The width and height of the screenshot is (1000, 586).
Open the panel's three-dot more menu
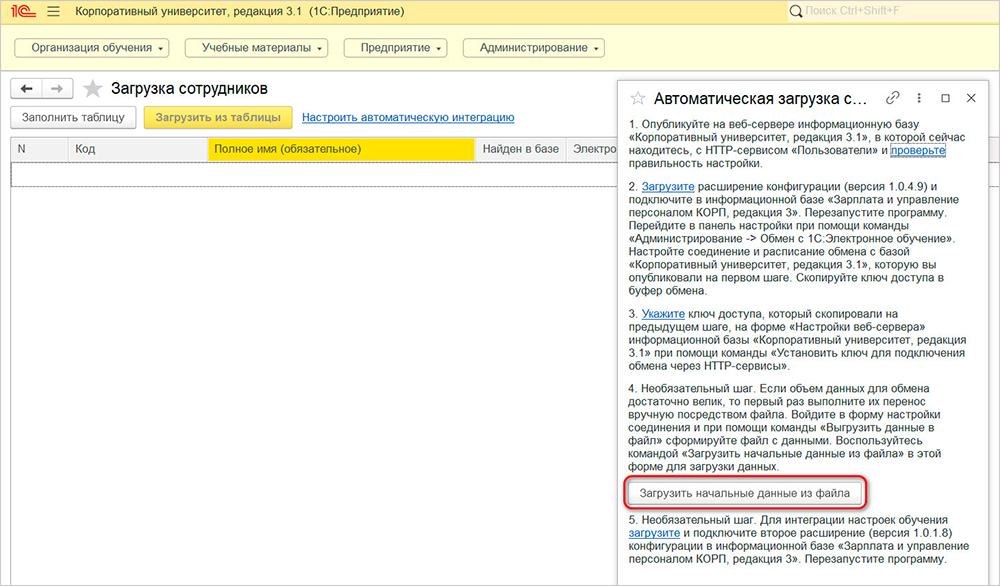[919, 98]
